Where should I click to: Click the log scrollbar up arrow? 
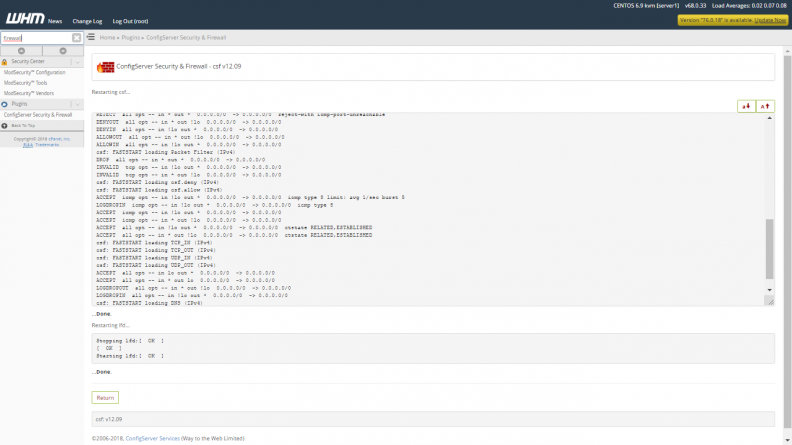769,118
